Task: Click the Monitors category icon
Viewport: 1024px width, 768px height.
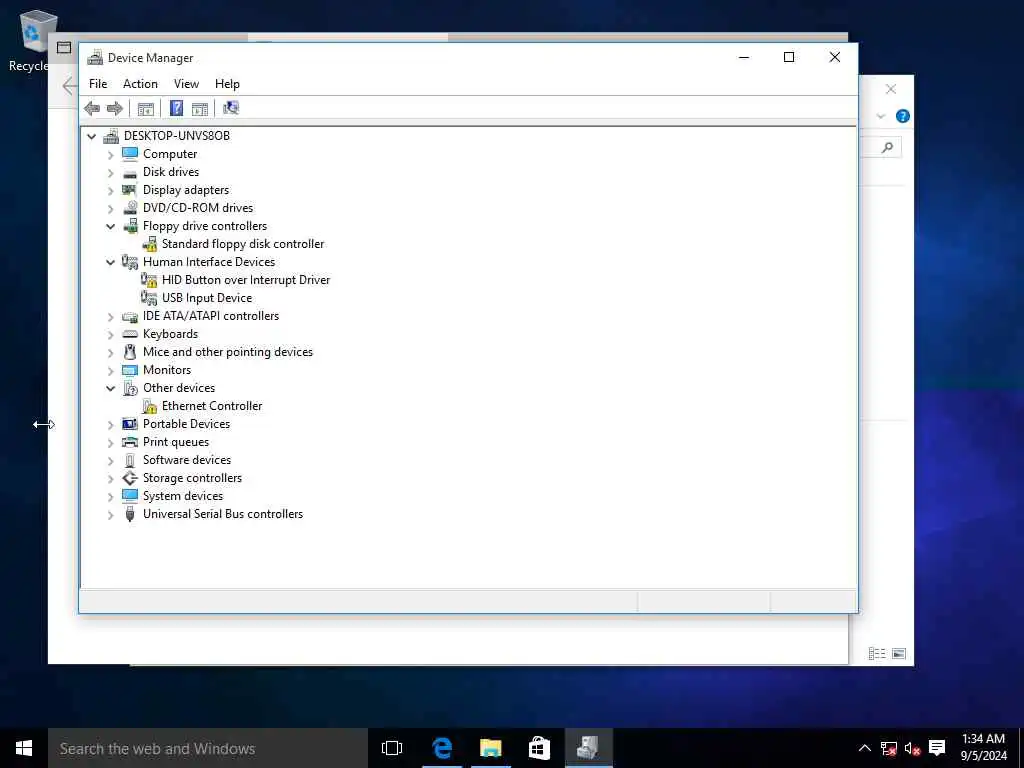Action: pos(130,370)
